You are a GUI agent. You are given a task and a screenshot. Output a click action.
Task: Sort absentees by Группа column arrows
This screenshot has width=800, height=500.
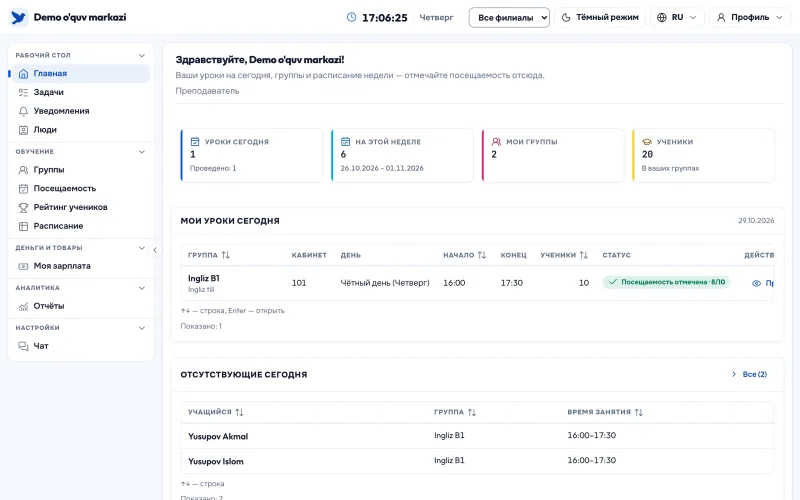tap(472, 412)
